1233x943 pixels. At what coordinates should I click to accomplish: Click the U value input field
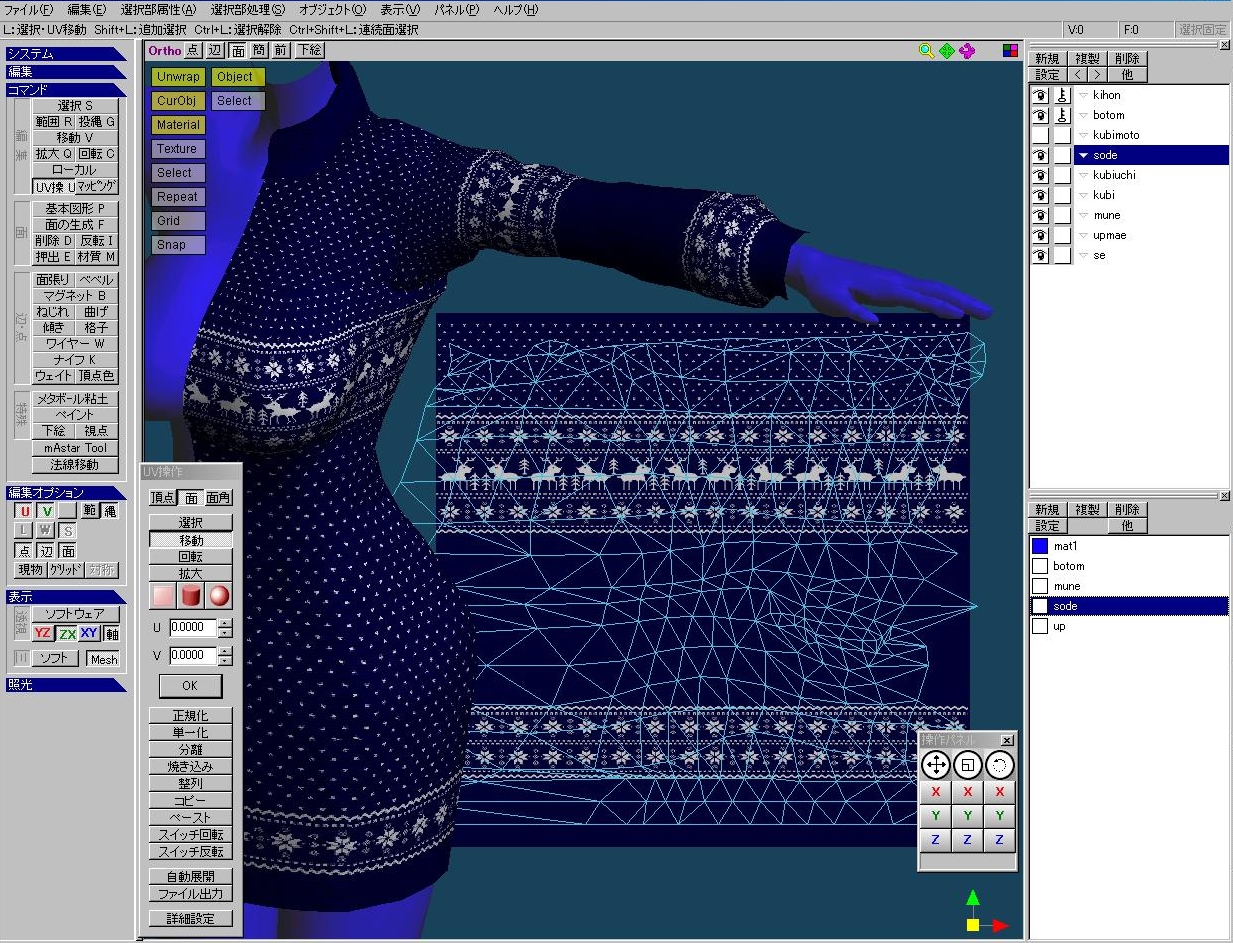192,628
